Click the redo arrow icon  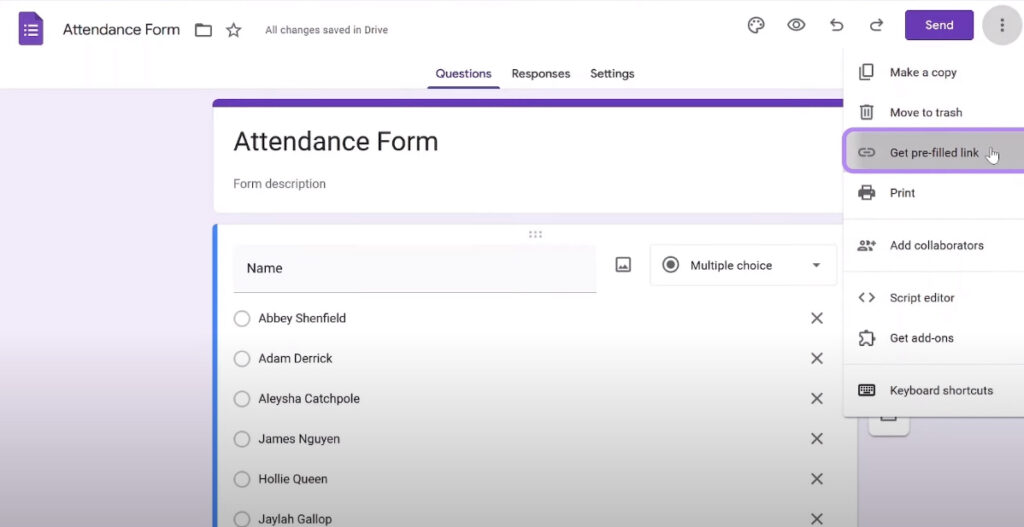coord(876,25)
